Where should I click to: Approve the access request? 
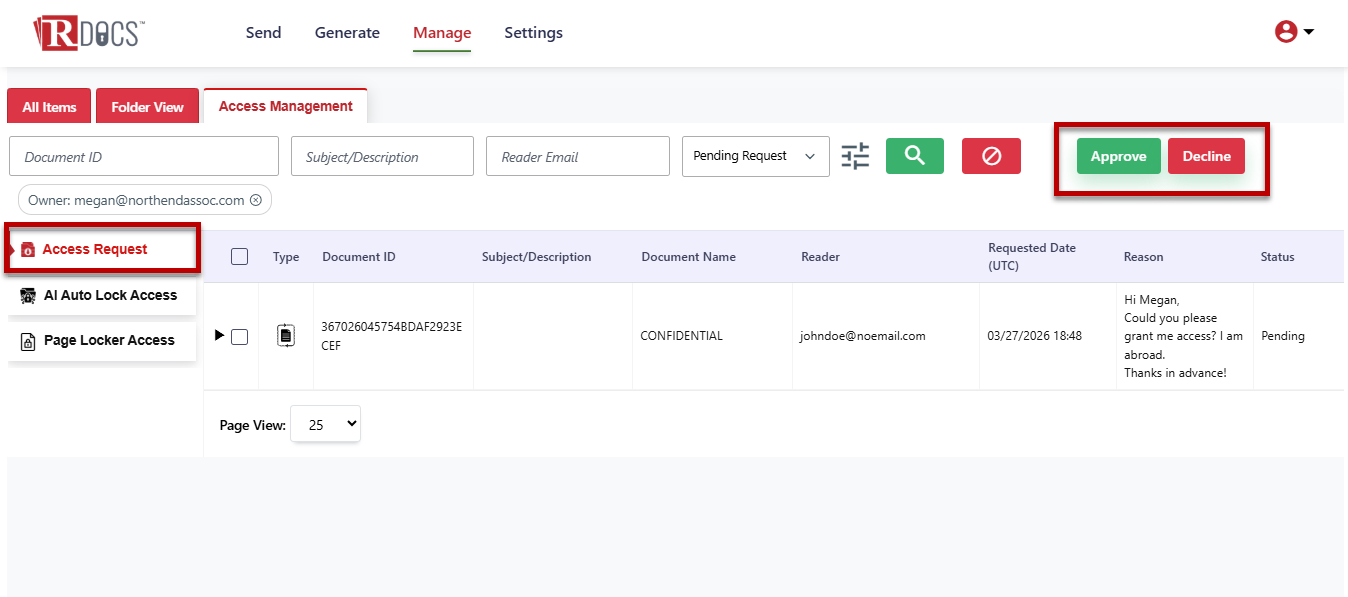pyautogui.click(x=1119, y=156)
